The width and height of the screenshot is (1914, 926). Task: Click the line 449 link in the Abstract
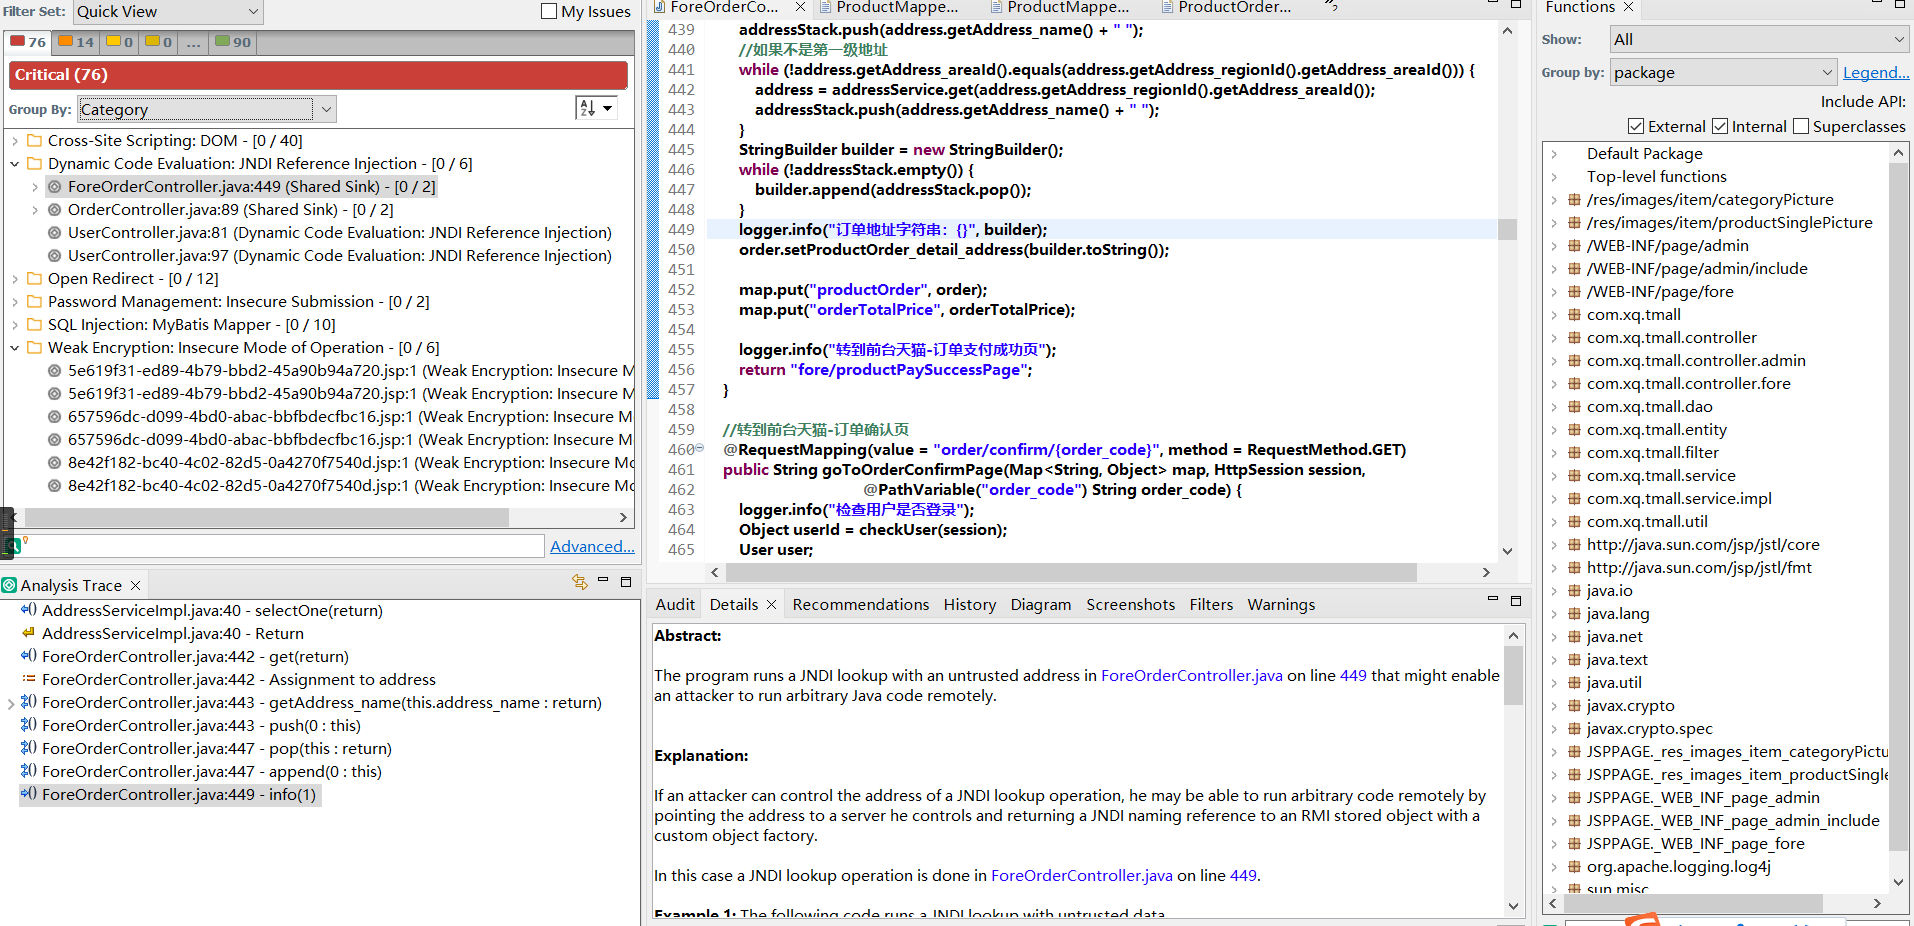(x=1353, y=676)
